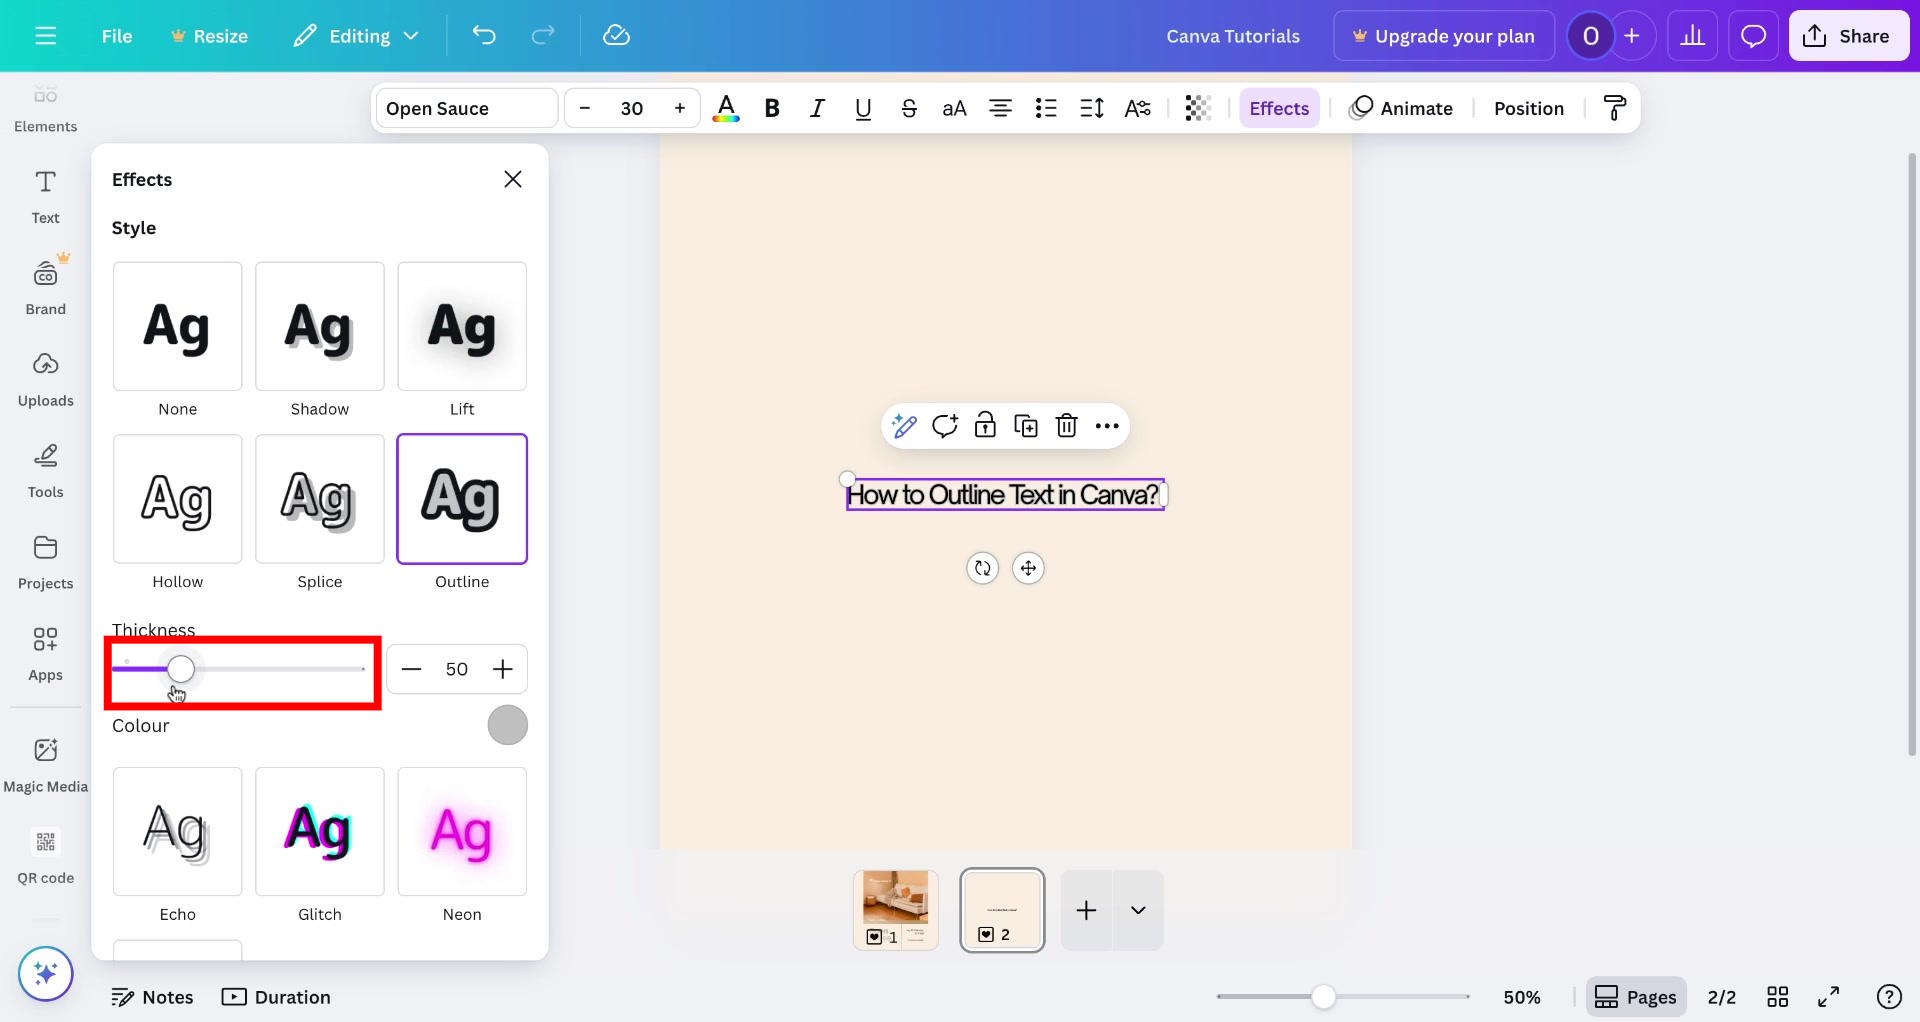
Task: Select page 1 thumbnail
Action: click(x=895, y=910)
